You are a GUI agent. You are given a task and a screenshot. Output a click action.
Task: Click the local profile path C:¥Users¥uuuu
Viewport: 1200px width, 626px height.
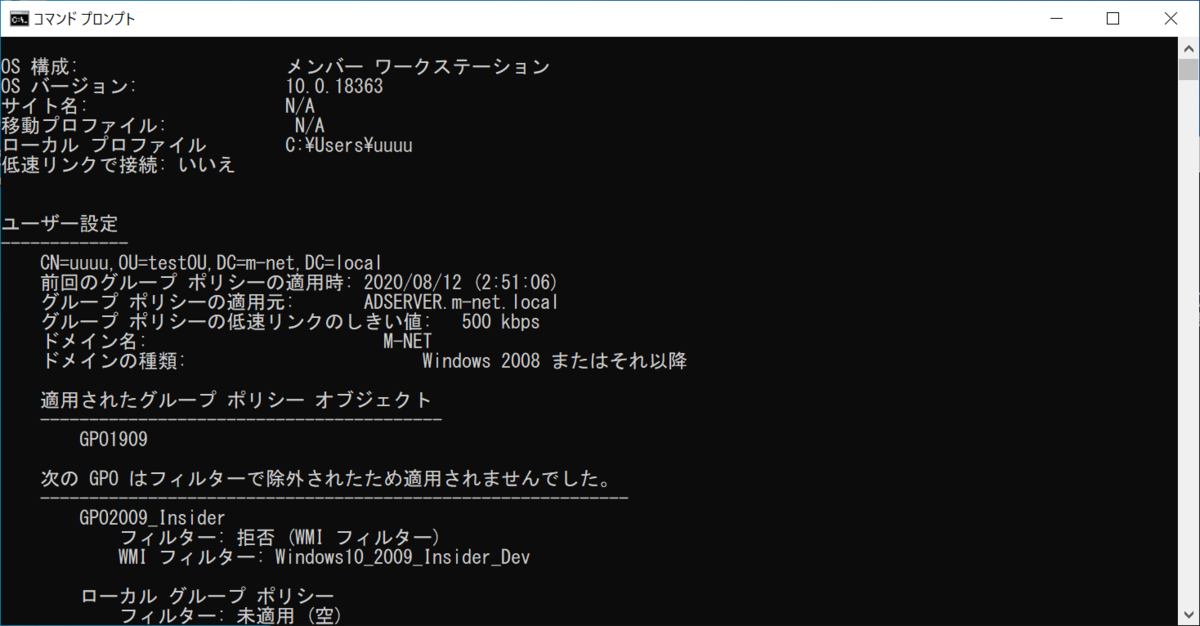349,145
